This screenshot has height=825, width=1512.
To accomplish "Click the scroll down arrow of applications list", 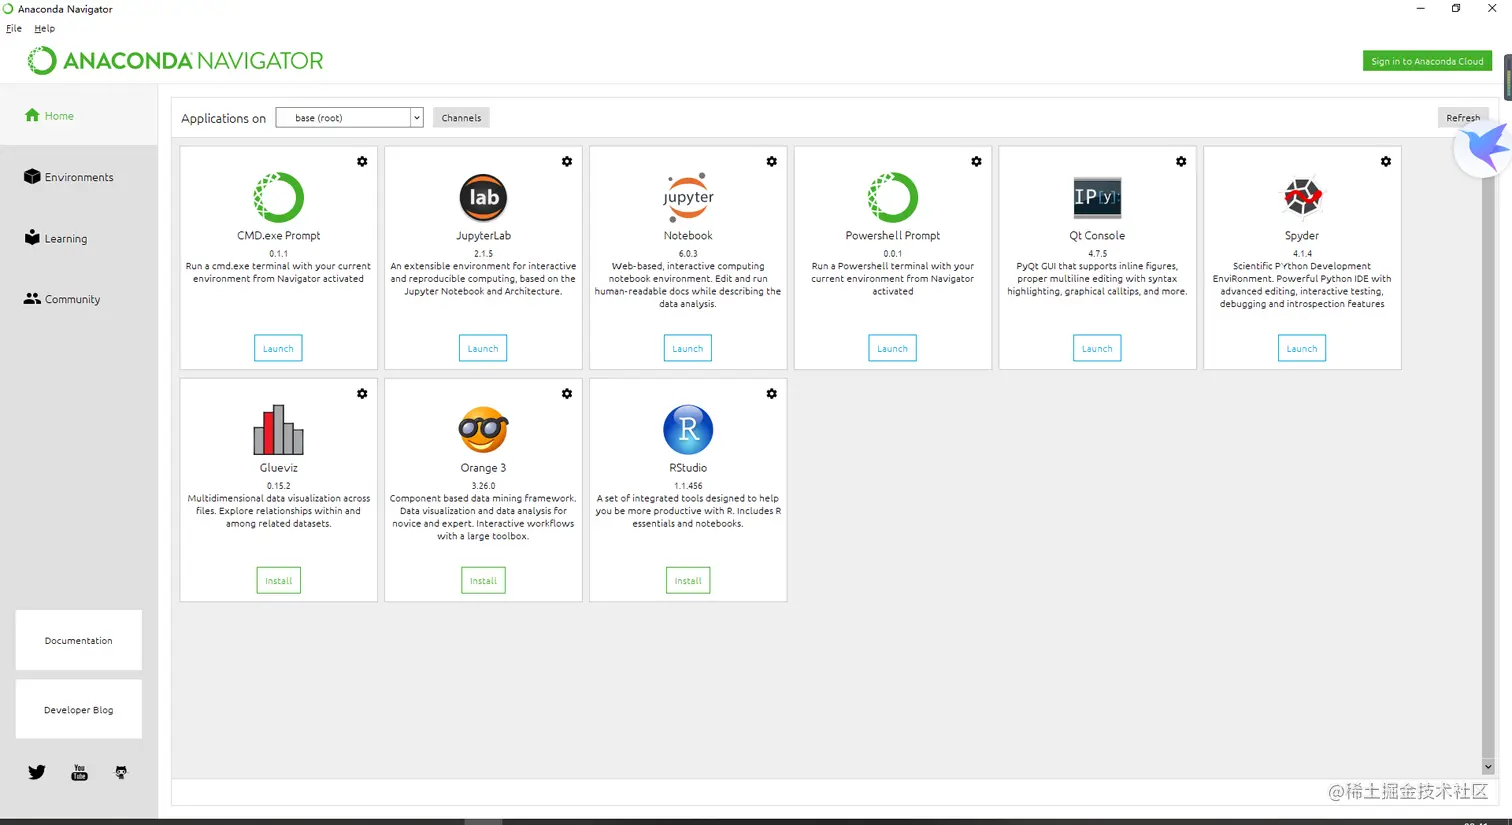I will click(1488, 767).
